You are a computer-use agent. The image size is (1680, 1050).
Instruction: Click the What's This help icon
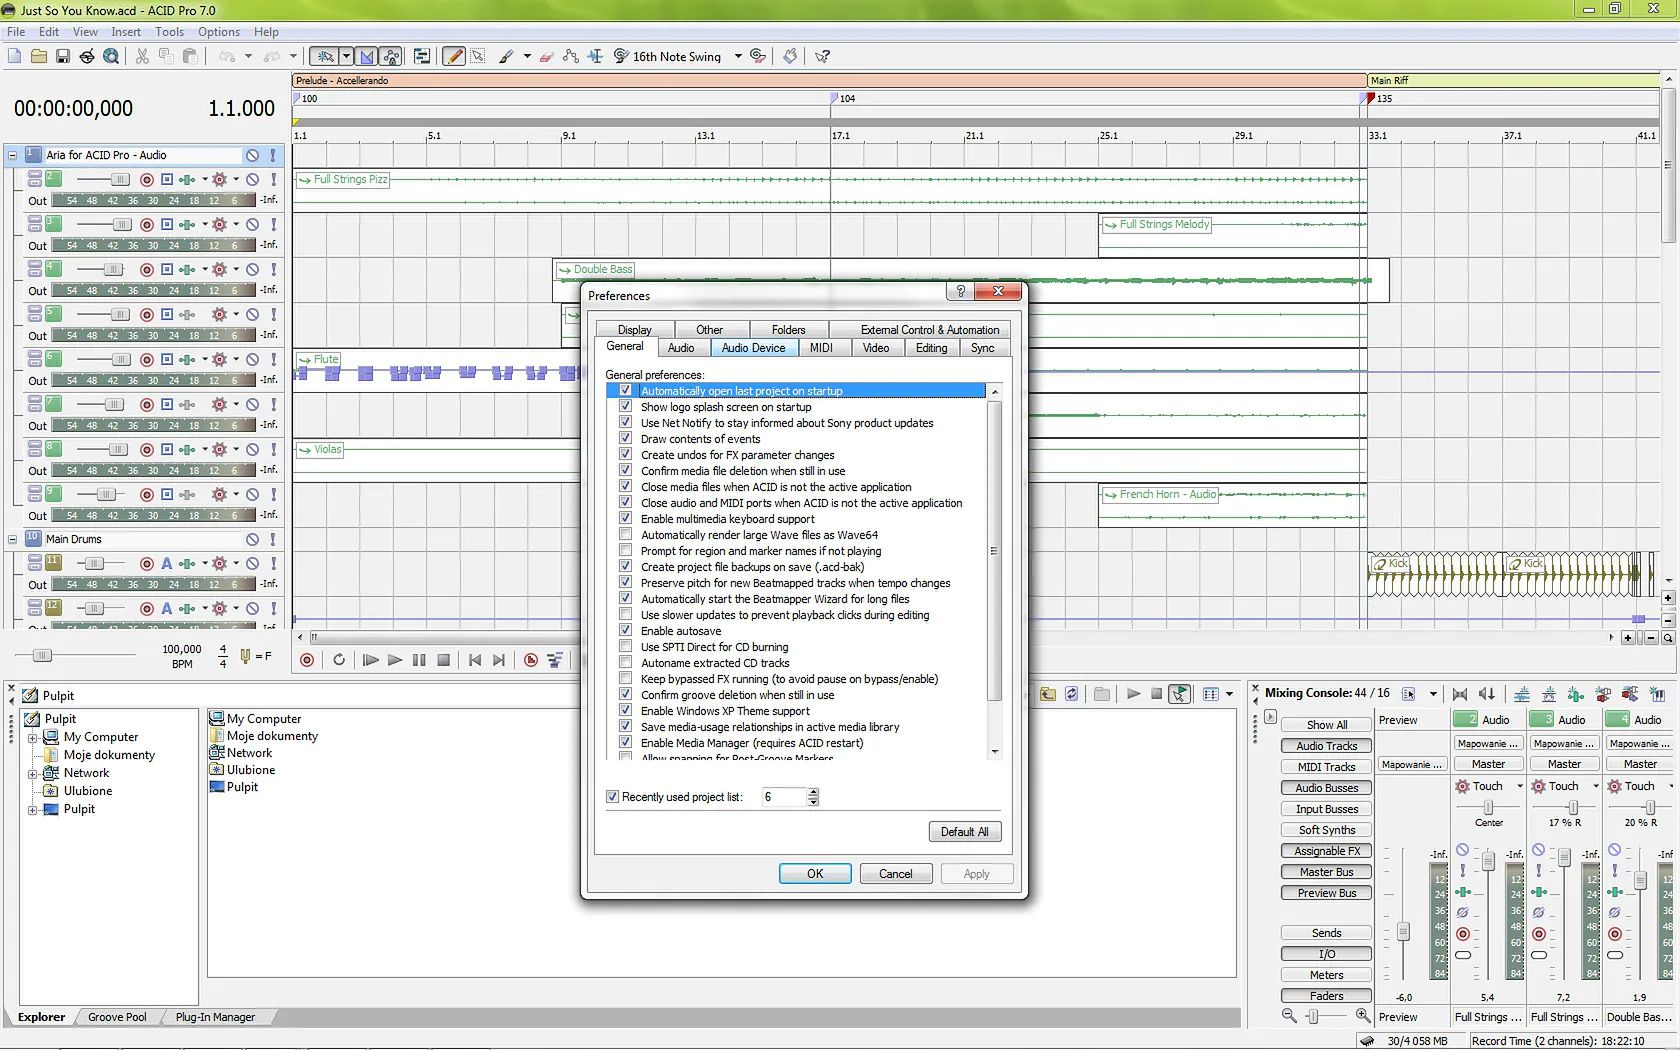822,57
